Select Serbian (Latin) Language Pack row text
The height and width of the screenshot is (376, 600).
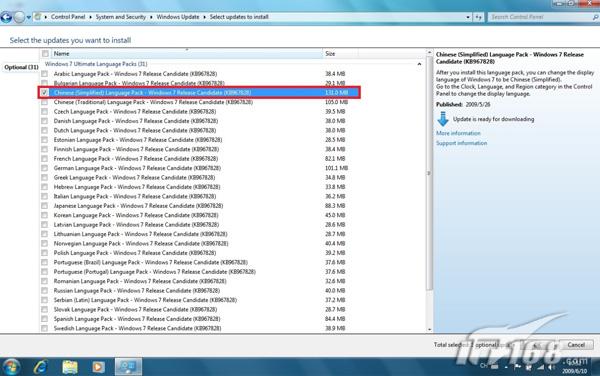click(145, 300)
